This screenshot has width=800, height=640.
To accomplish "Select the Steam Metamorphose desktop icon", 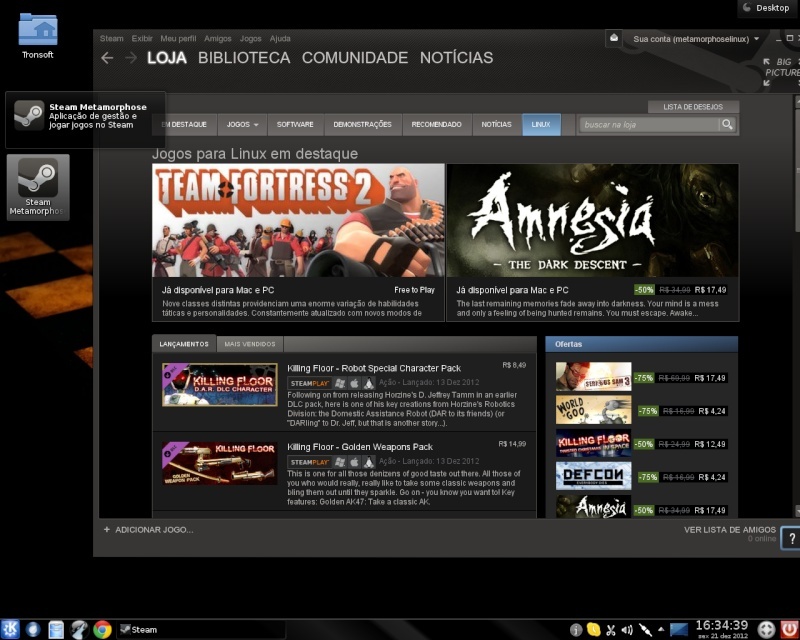I will [x=38, y=187].
